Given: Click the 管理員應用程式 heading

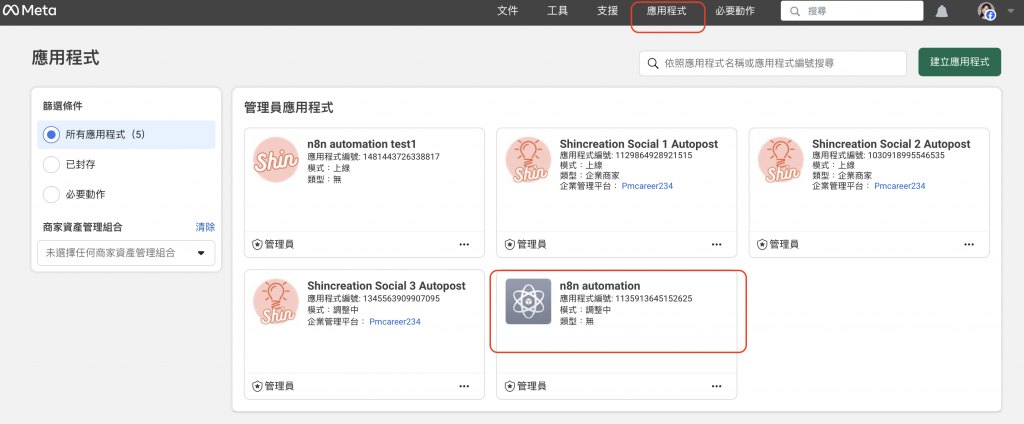Looking at the screenshot, I should [x=289, y=108].
